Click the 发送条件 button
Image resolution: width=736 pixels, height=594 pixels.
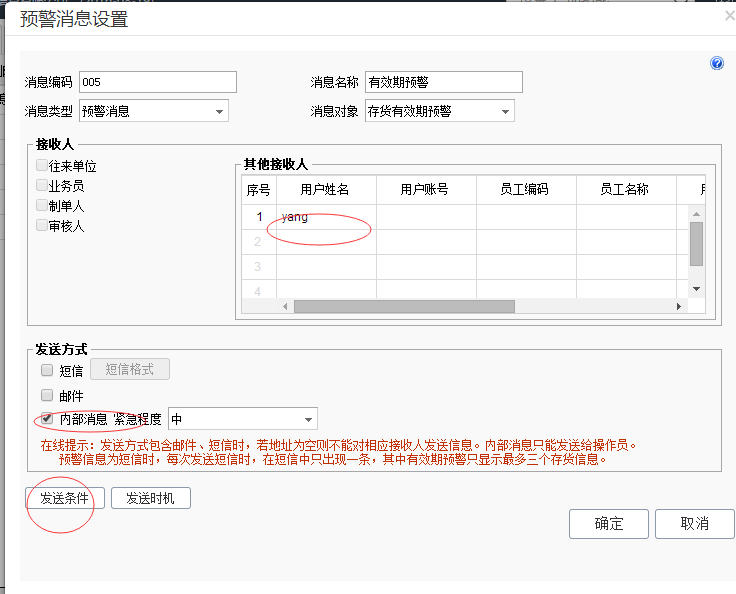click(x=65, y=498)
